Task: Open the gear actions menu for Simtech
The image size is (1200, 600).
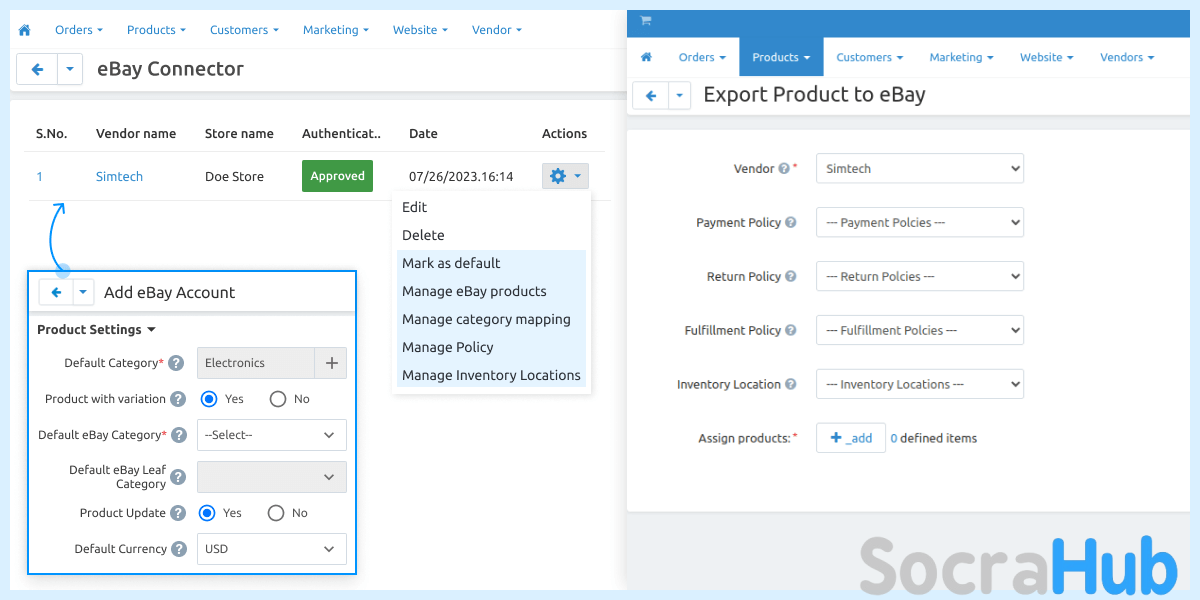Action: pyautogui.click(x=564, y=176)
